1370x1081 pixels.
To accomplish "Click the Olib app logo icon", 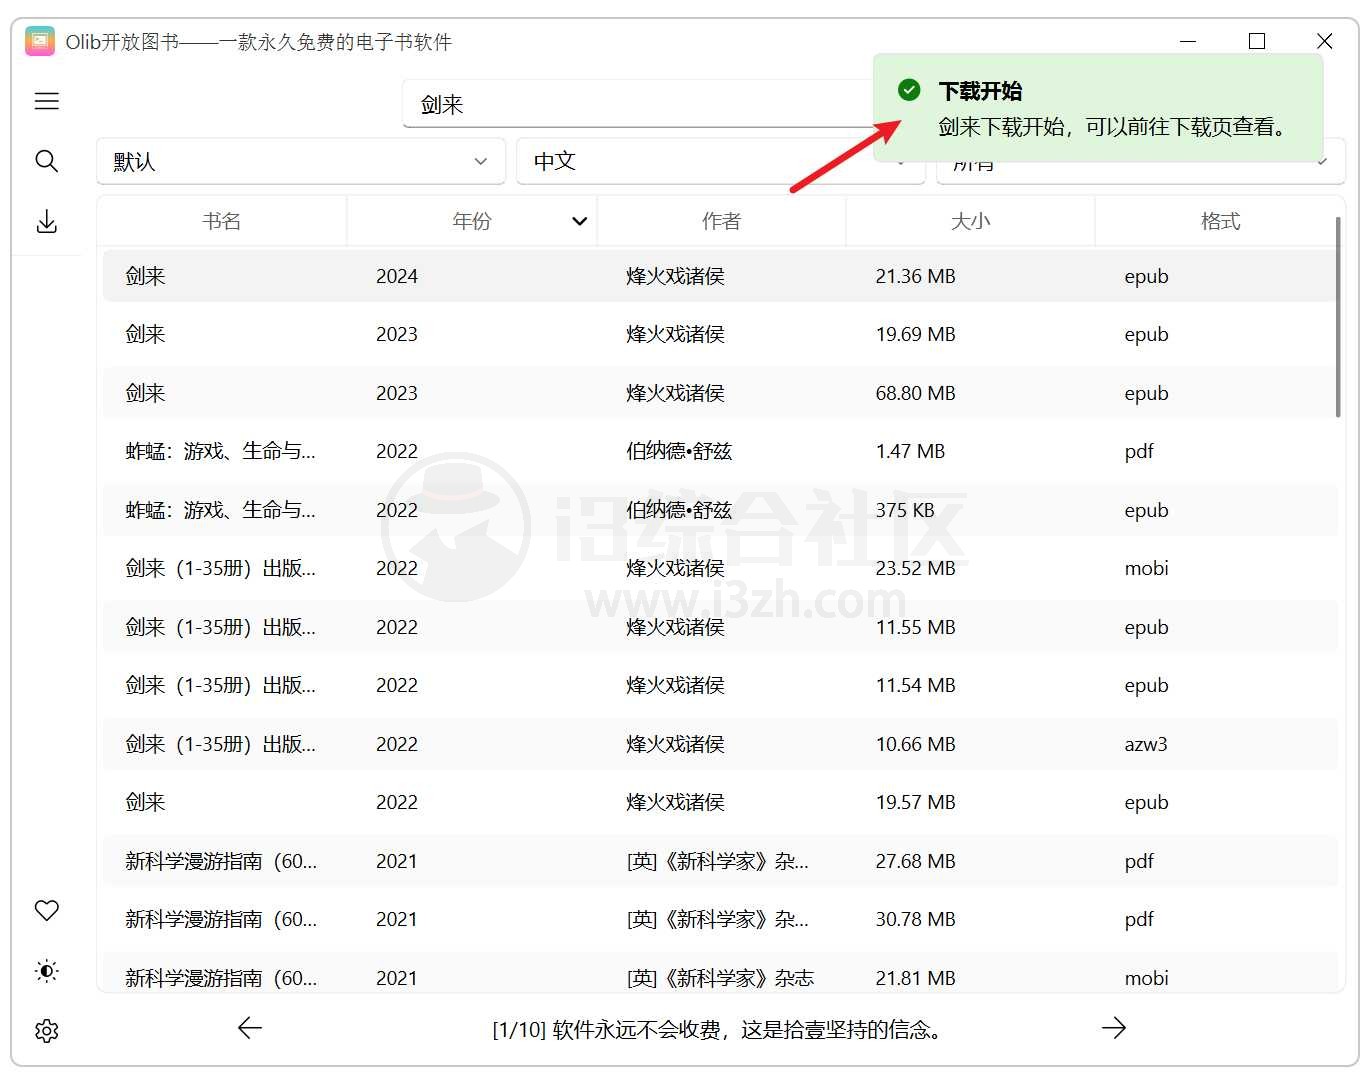I will click(40, 41).
